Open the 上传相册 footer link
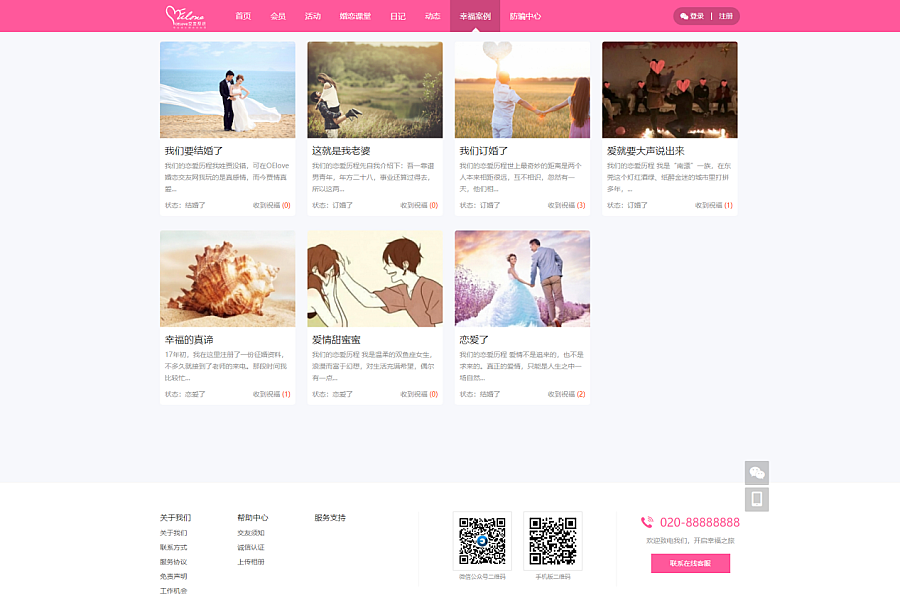The height and width of the screenshot is (600, 900). pyautogui.click(x=251, y=562)
